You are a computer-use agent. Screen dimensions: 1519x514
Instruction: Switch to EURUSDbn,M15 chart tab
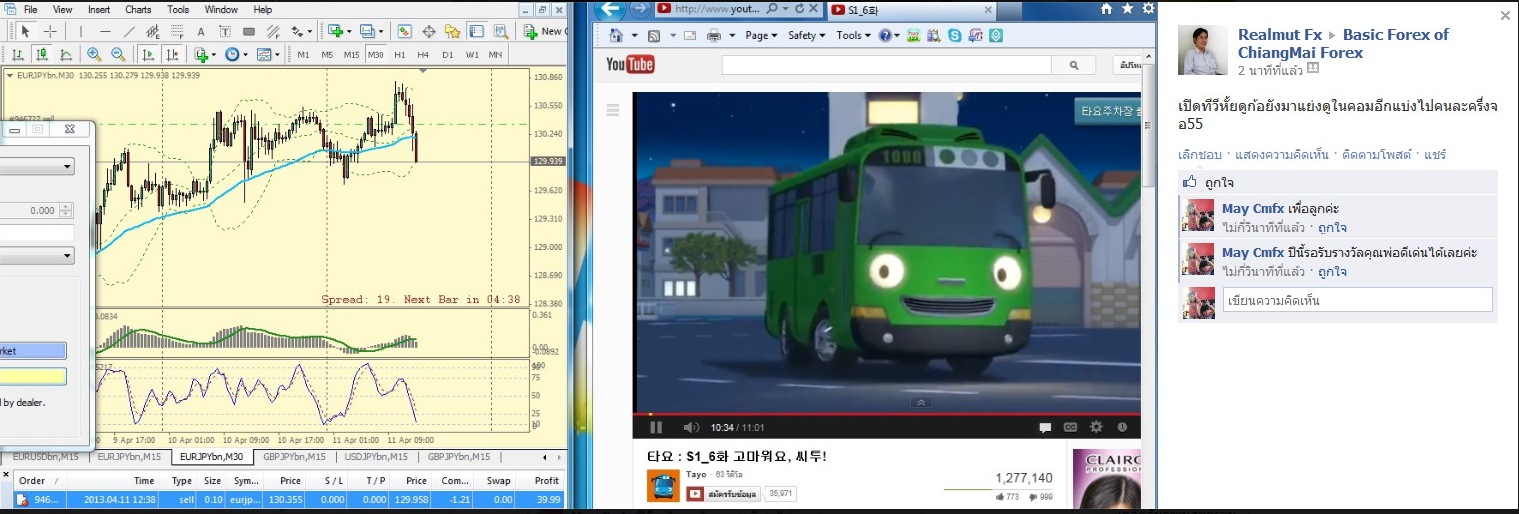coord(45,457)
